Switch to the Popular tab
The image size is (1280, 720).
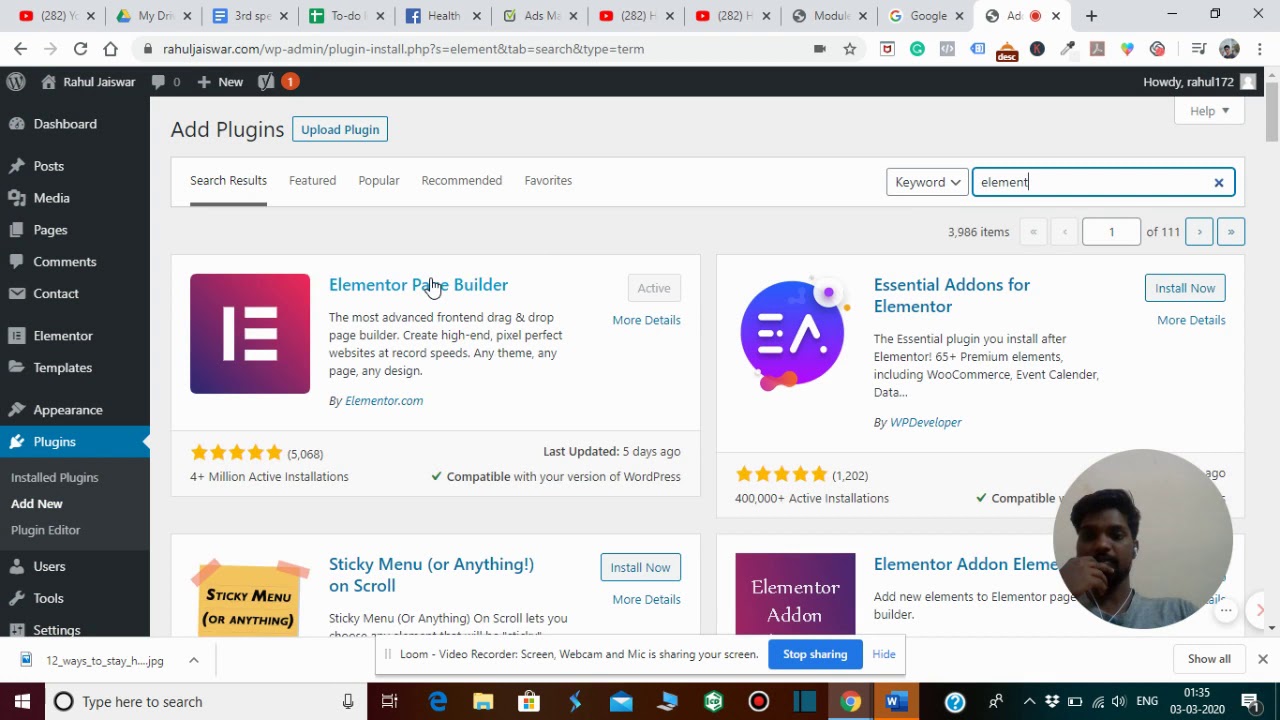tap(378, 181)
